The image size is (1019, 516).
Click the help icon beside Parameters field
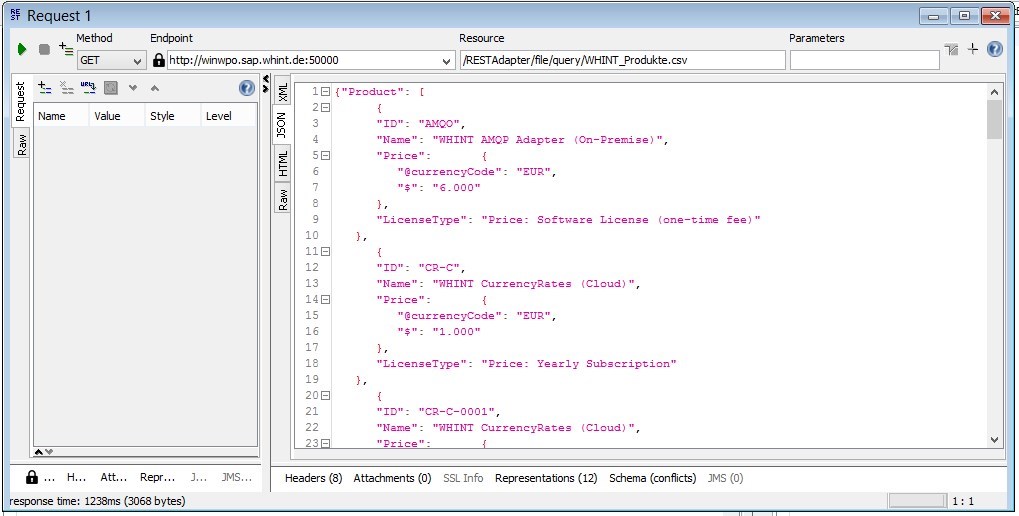pos(995,49)
